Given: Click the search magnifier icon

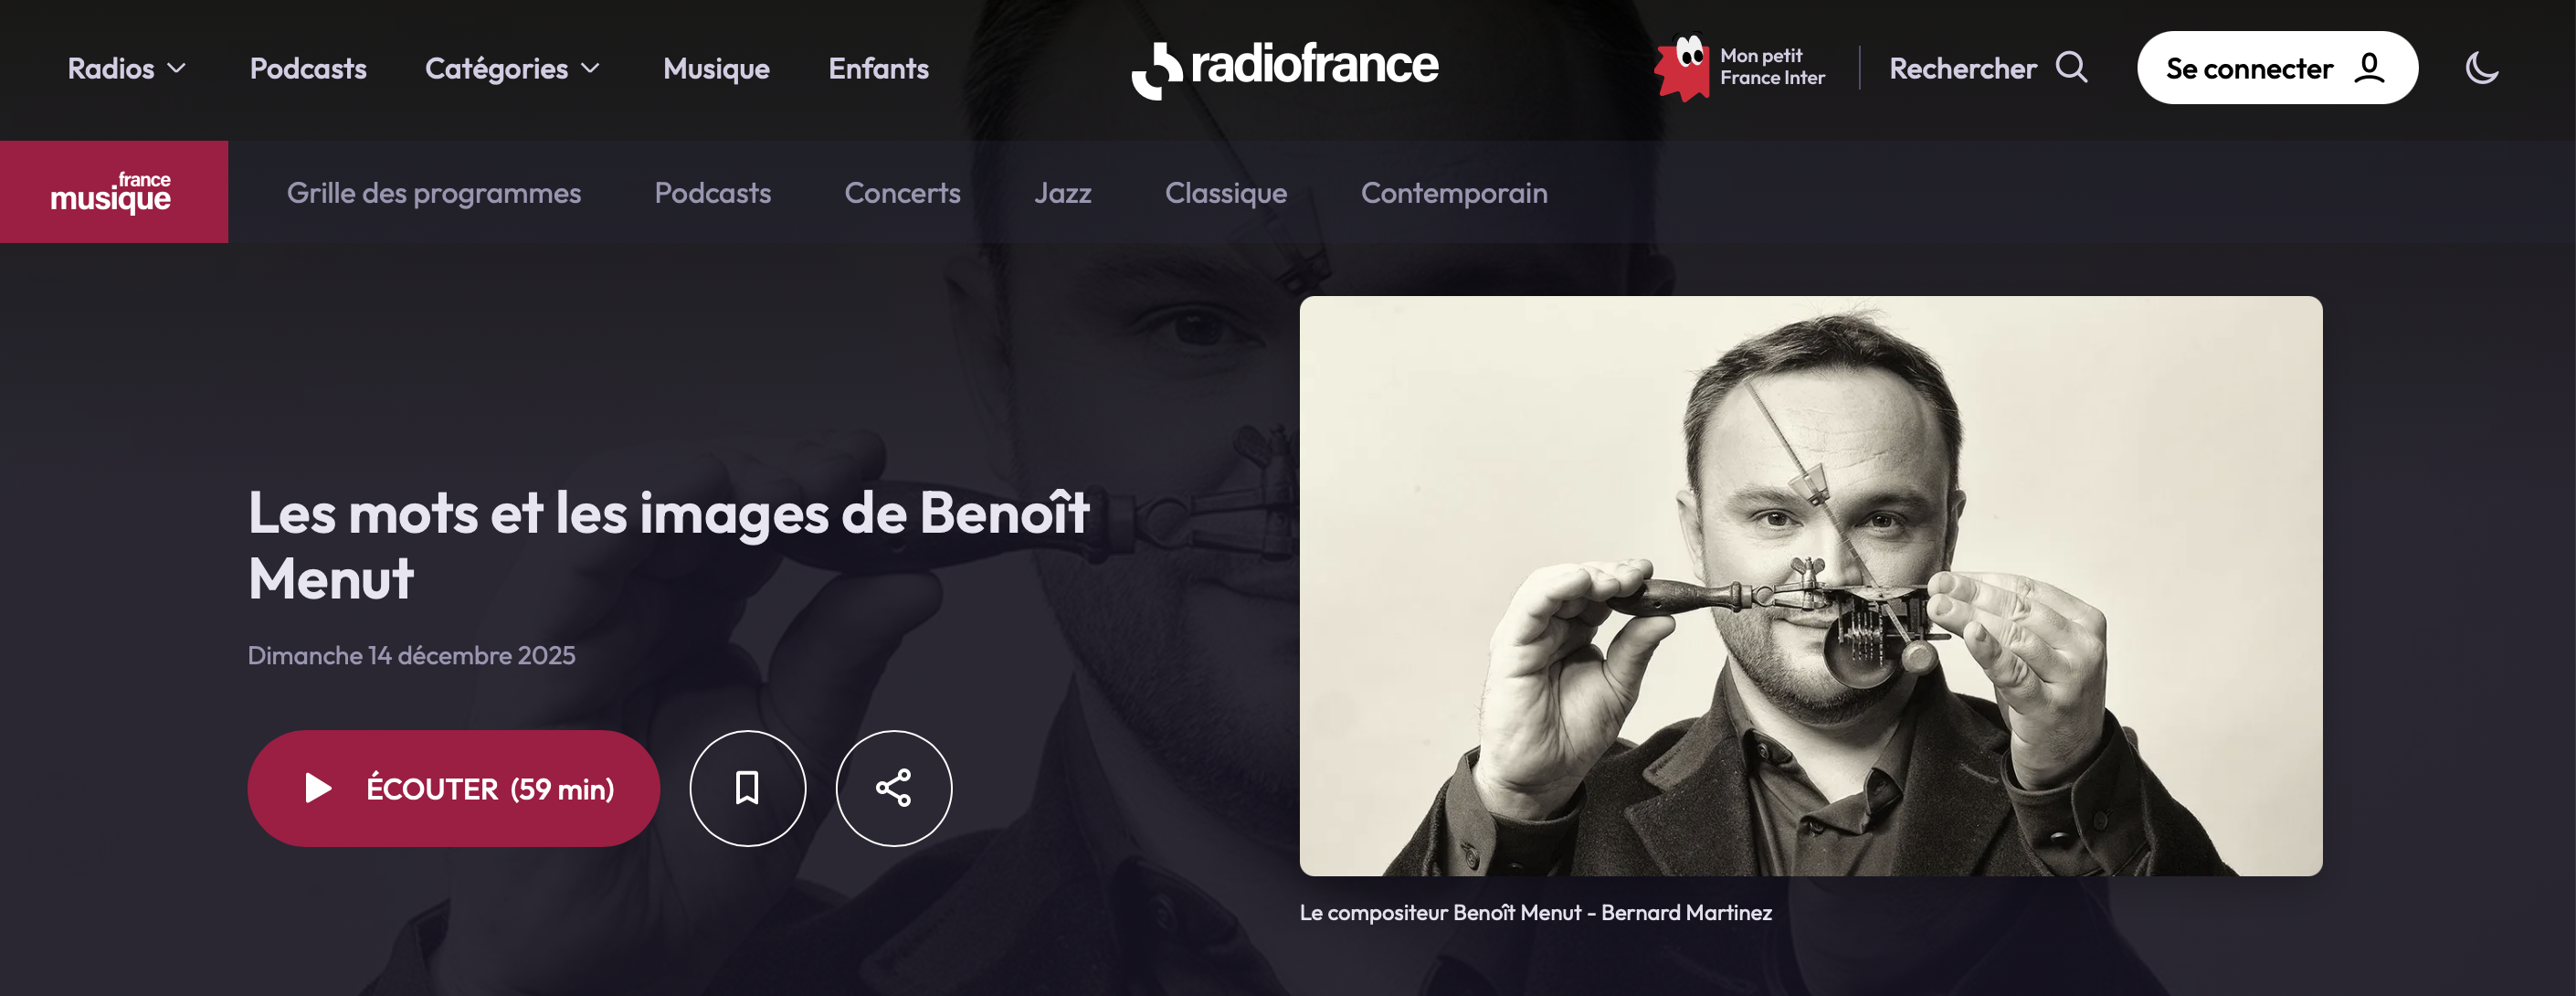Looking at the screenshot, I should (2071, 68).
